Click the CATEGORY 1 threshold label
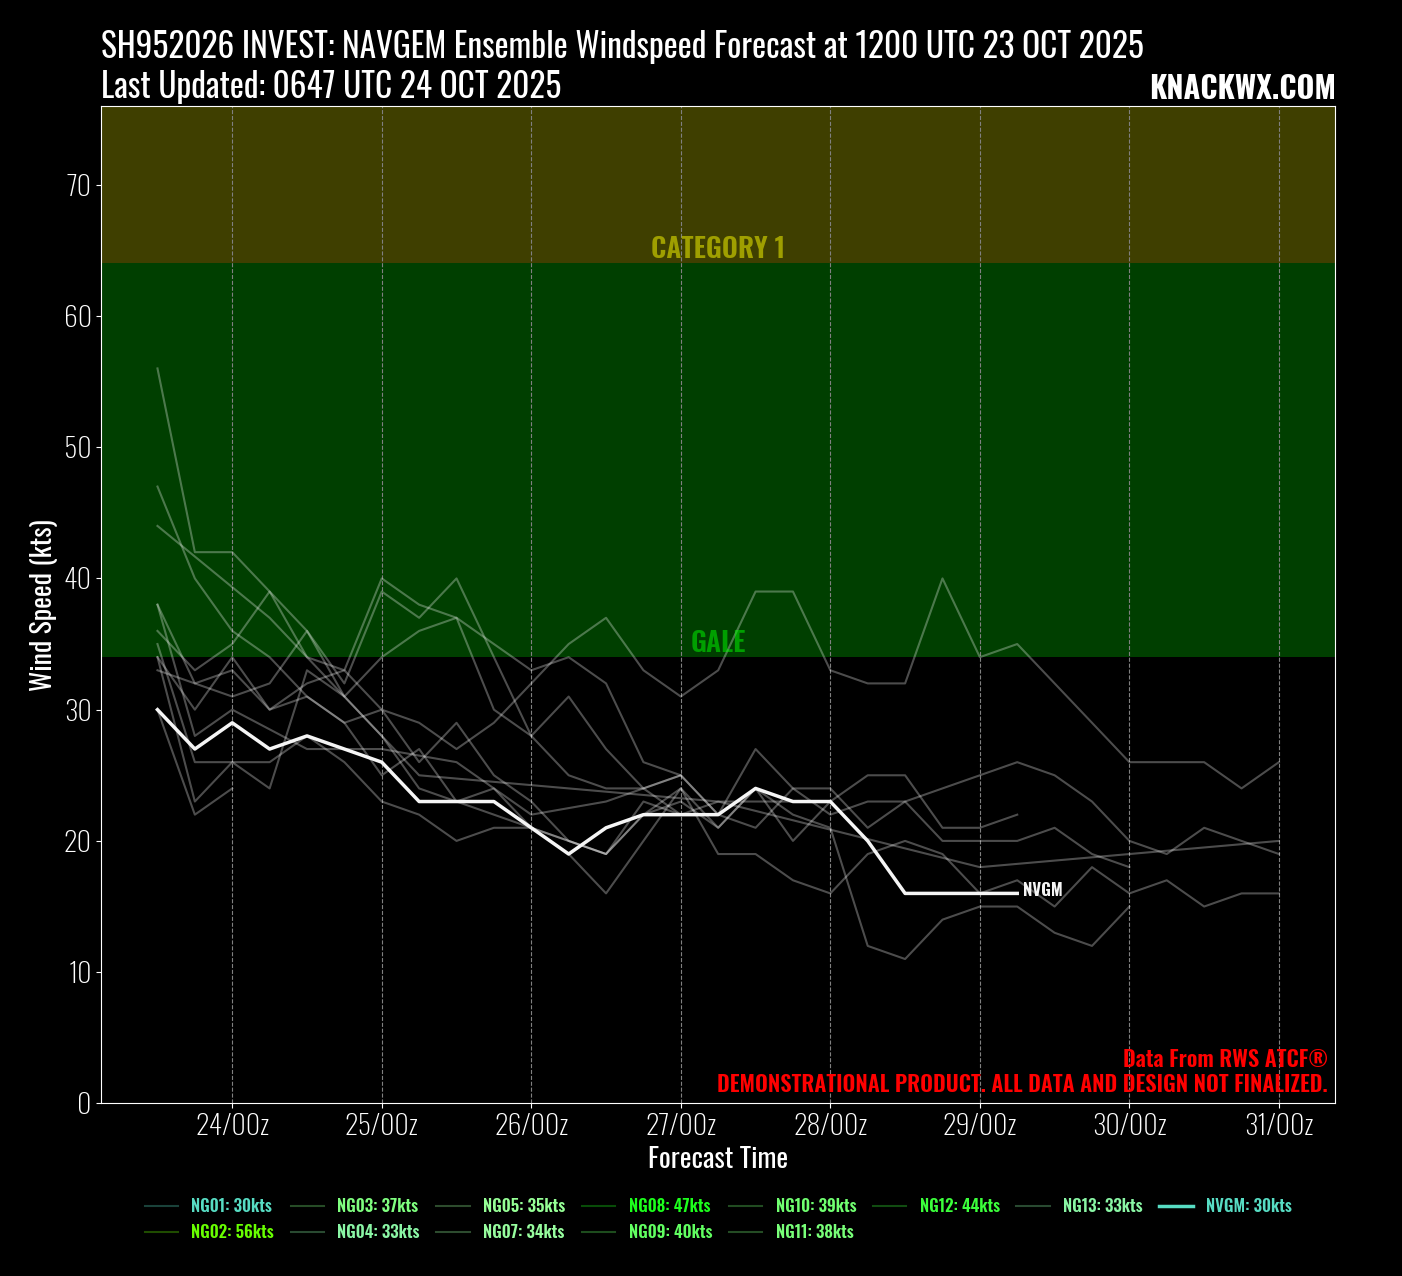Viewport: 1402px width, 1276px height. 718,247
